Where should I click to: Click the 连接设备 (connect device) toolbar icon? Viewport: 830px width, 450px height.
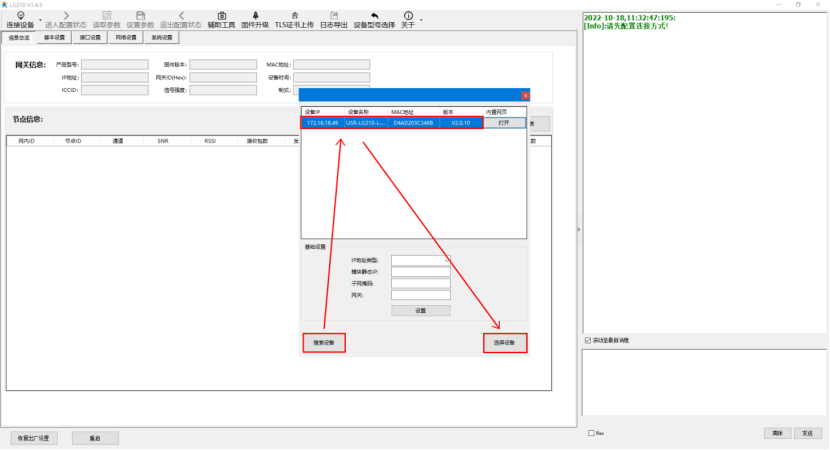coord(20,17)
